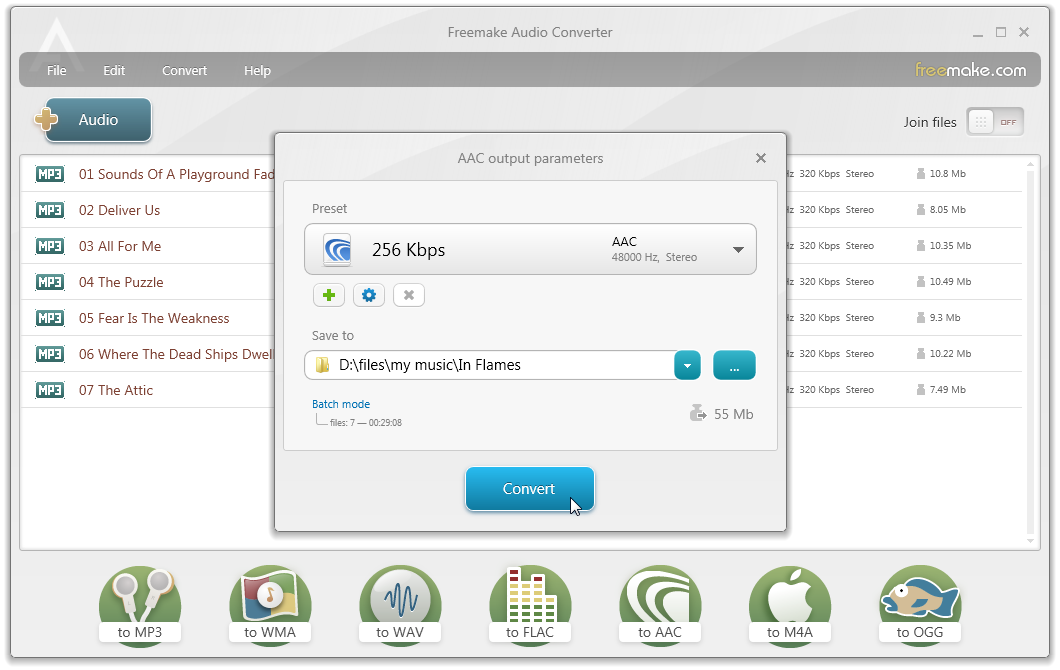
Task: Open the 256 Kbps preset dropdown
Action: tap(739, 249)
